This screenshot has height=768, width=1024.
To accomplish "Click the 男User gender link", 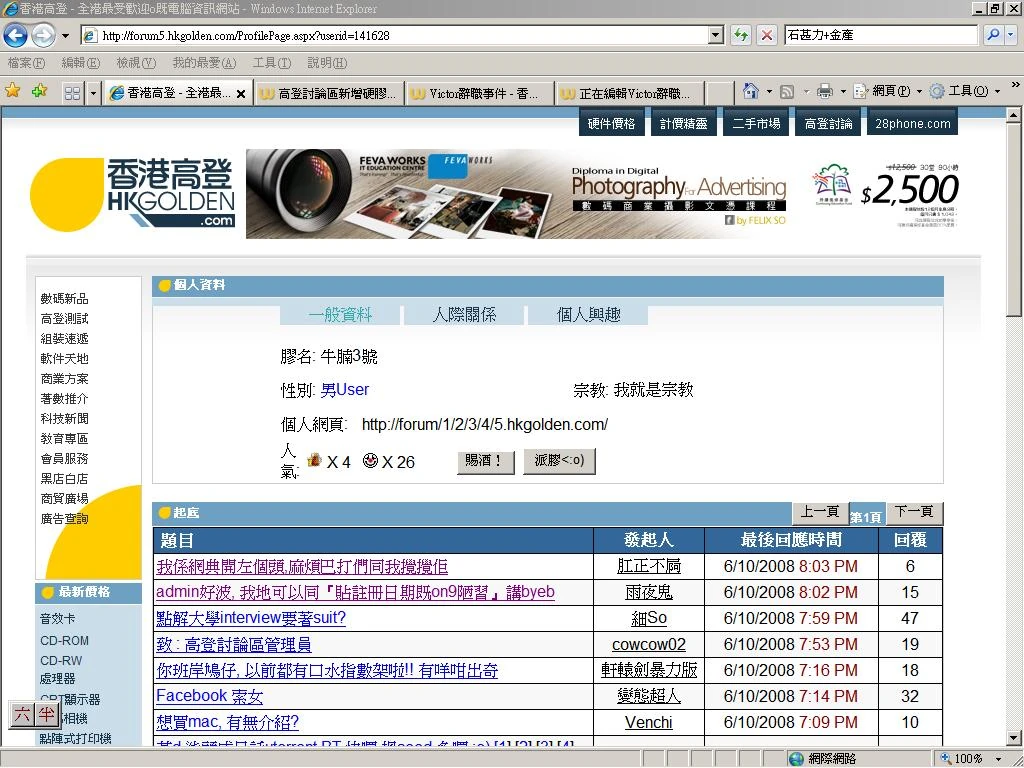I will [x=345, y=390].
